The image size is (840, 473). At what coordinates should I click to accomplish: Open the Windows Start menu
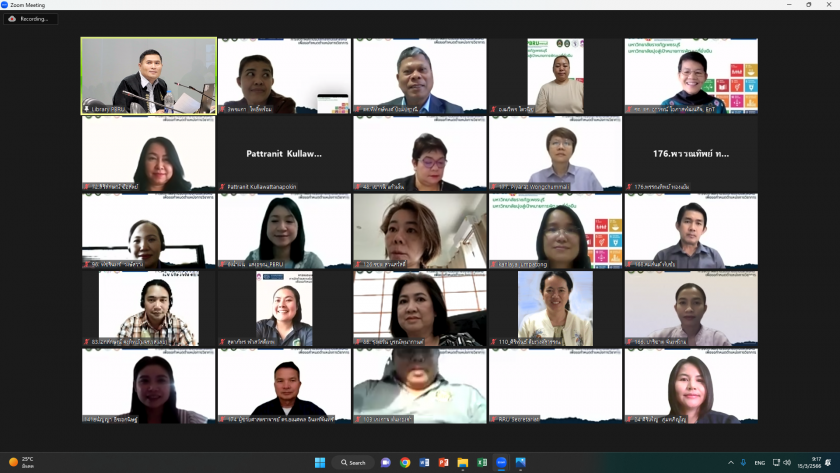(320, 462)
